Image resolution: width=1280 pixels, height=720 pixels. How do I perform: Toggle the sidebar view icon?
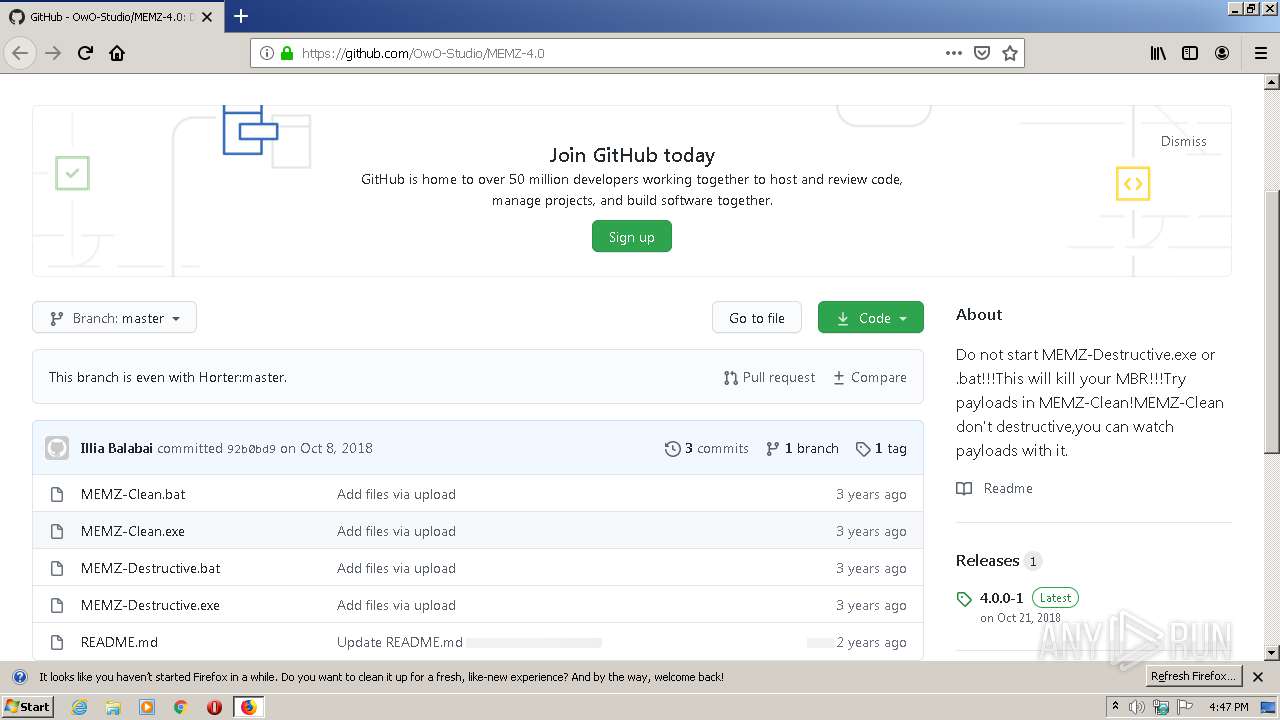tap(1190, 53)
